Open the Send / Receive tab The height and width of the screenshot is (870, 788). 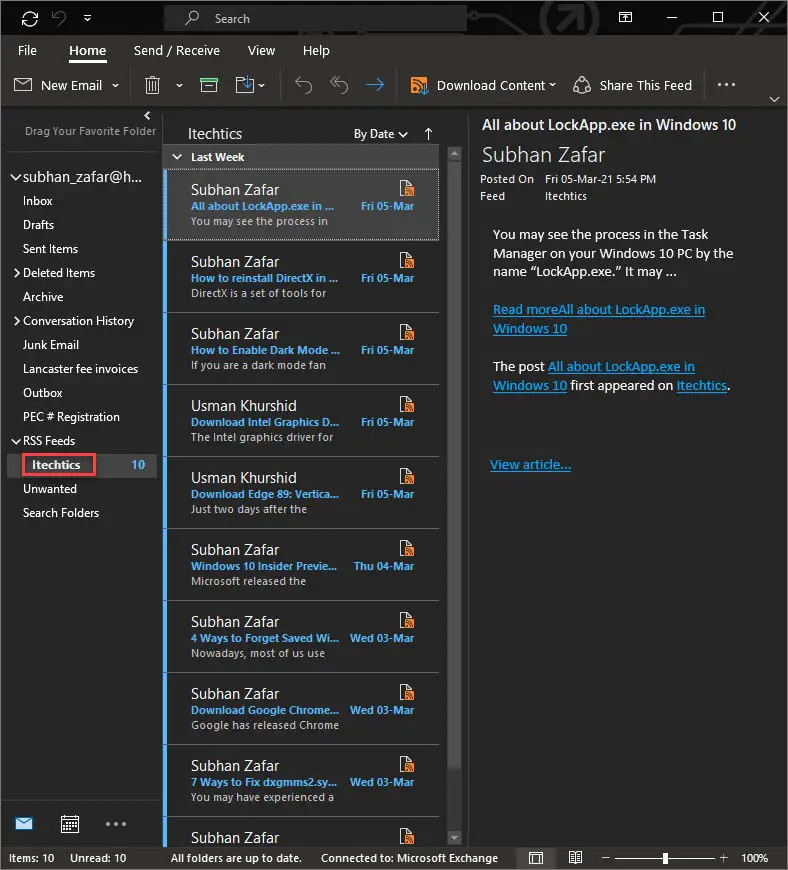(x=176, y=50)
